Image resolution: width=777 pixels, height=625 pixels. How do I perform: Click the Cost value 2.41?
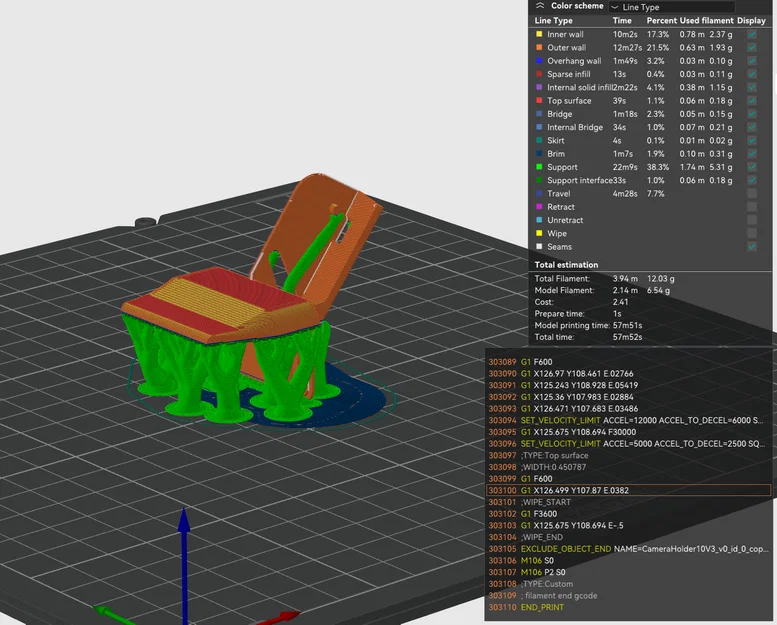click(620, 302)
